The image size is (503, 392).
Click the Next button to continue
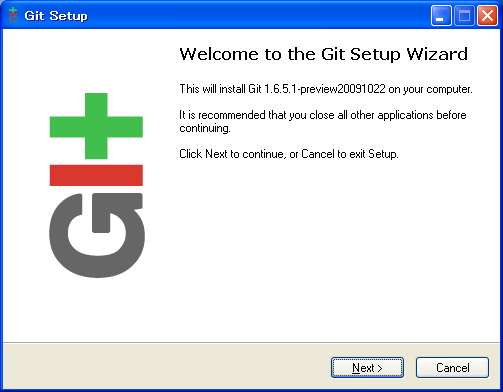[367, 368]
